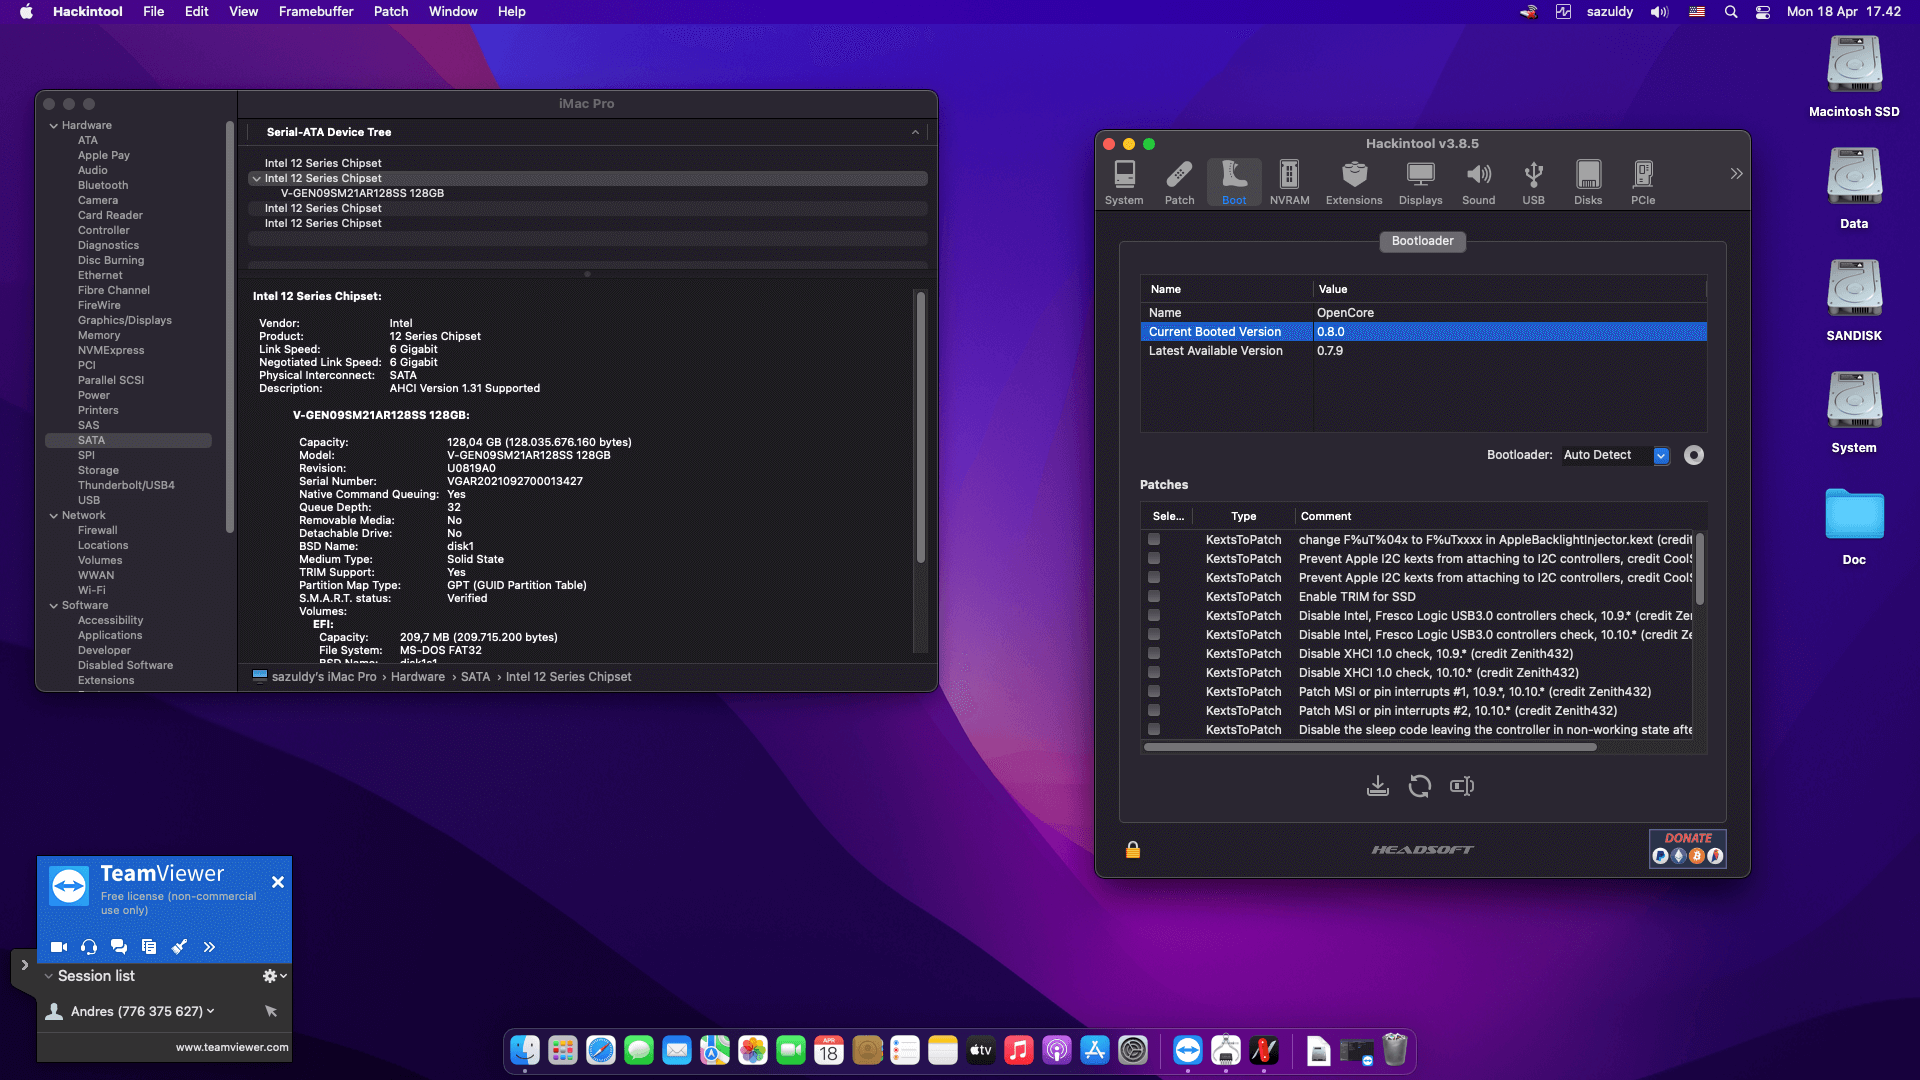This screenshot has height=1080, width=1920.
Task: Click the download icon below Patches list
Action: (1378, 786)
